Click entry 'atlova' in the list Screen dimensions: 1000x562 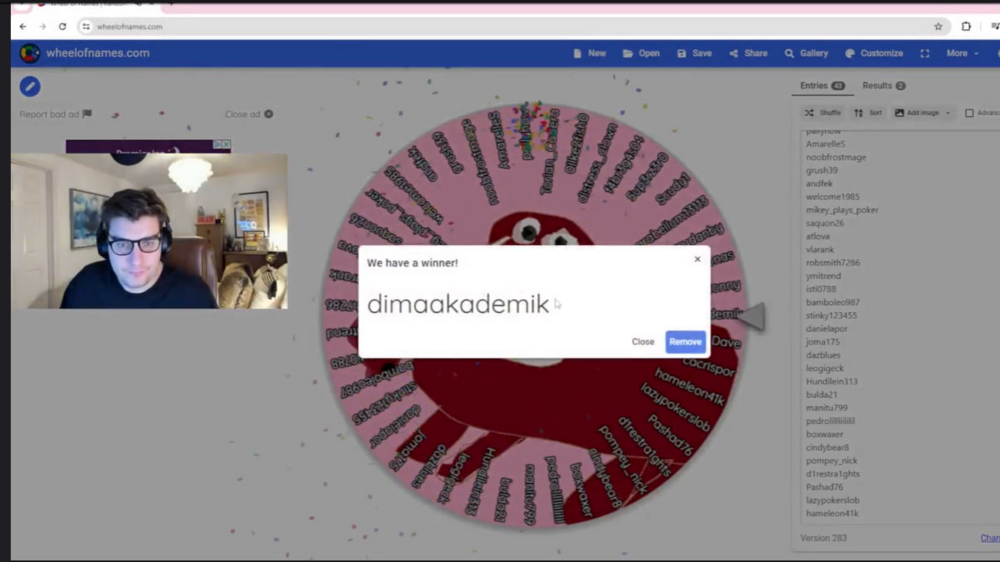pyautogui.click(x=818, y=236)
